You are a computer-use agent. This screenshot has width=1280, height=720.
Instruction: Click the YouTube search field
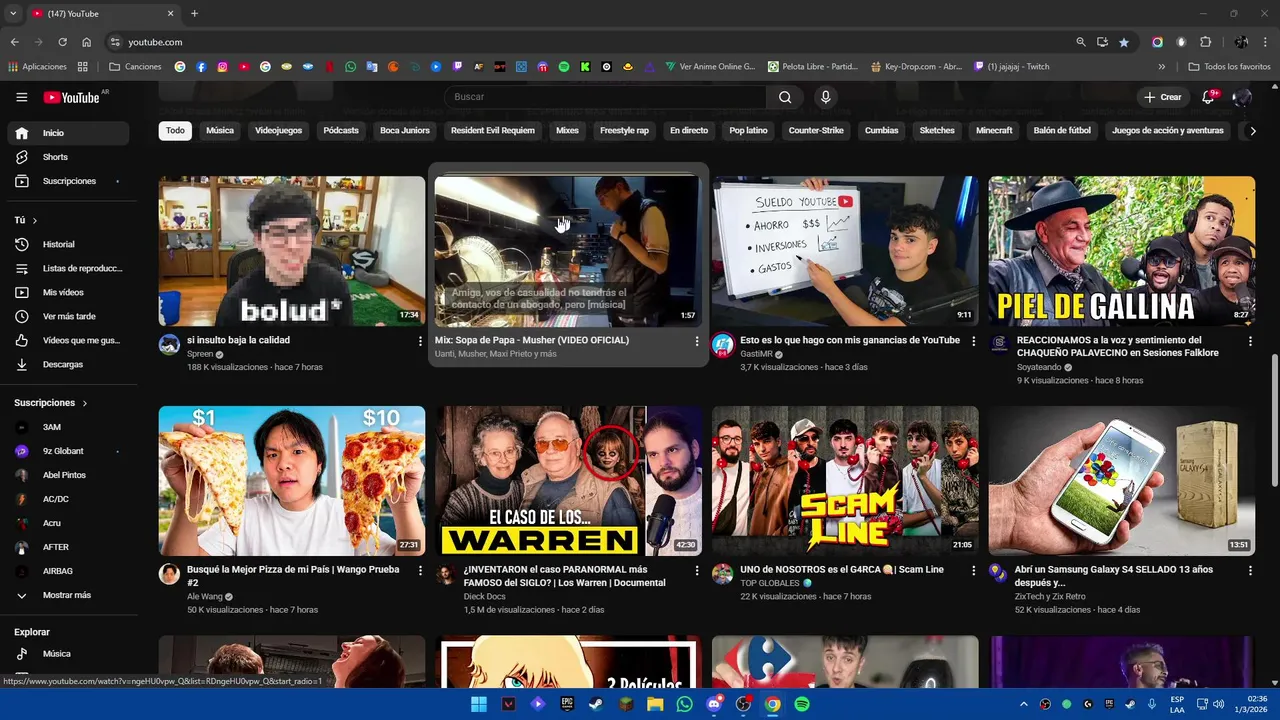click(605, 97)
